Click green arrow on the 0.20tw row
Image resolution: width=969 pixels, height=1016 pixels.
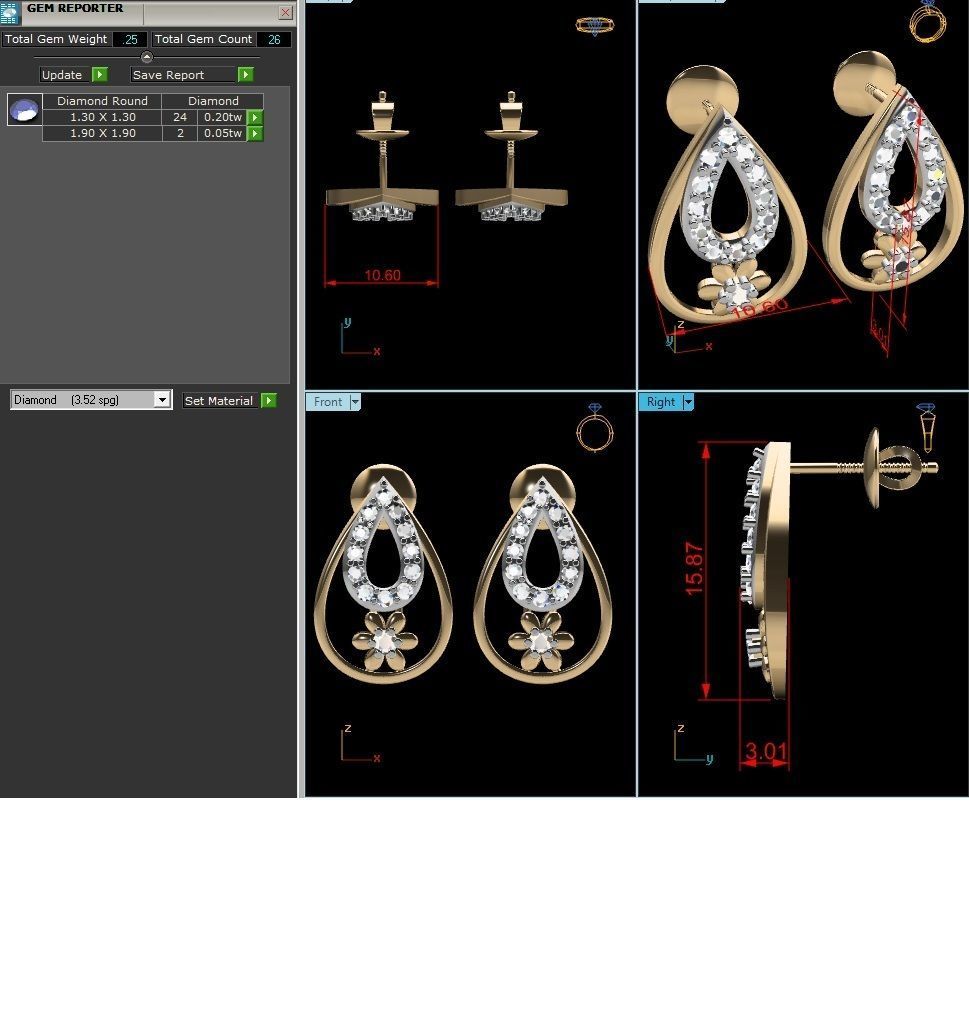tap(255, 117)
